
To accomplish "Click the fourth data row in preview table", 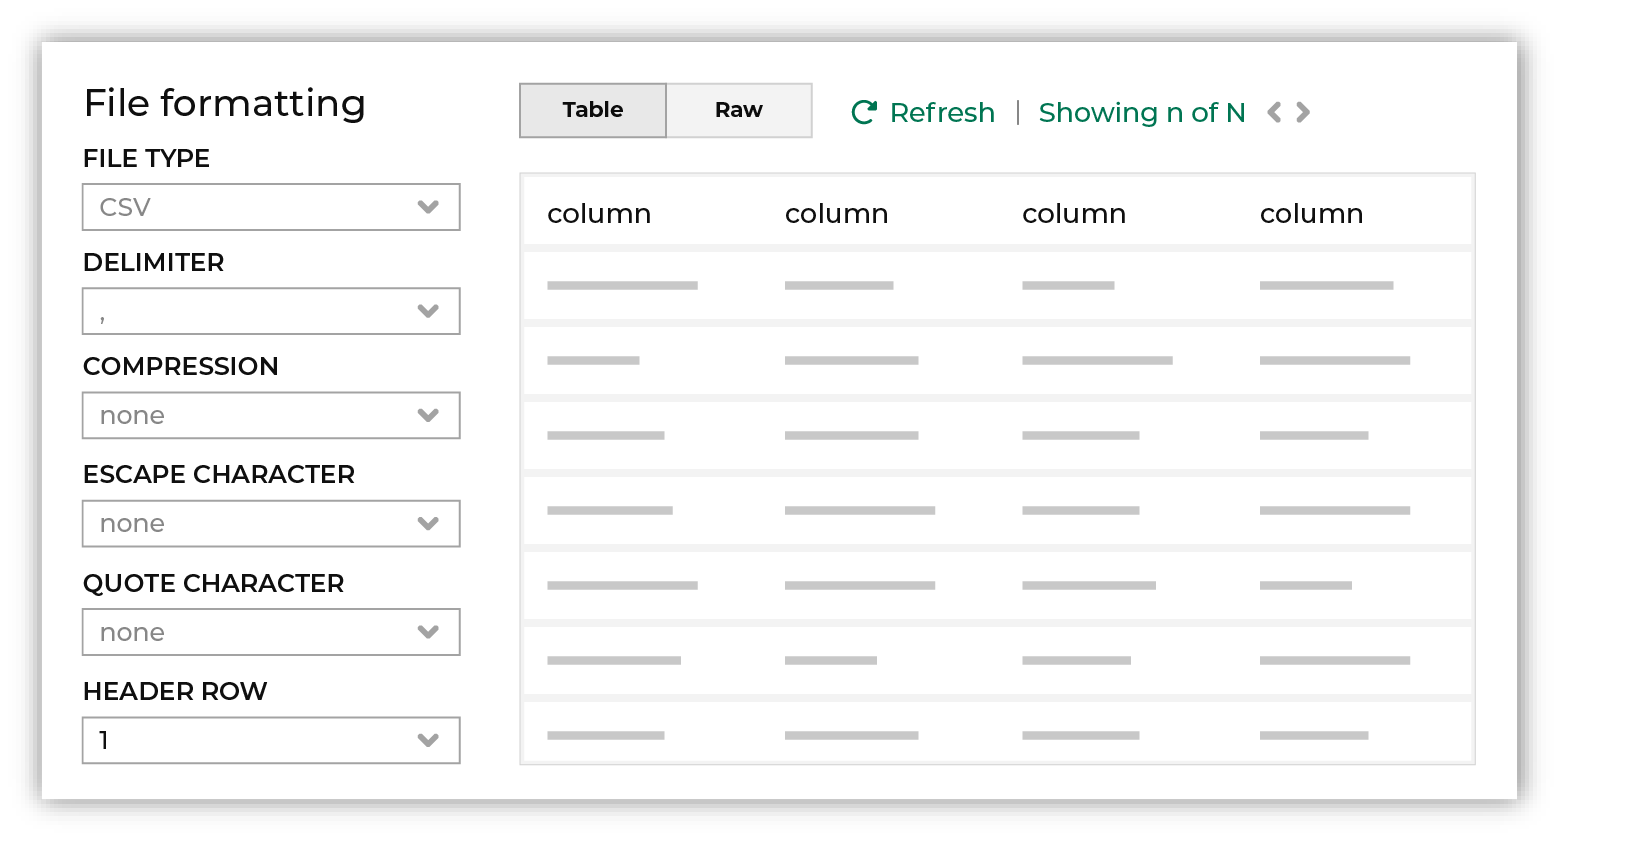I will point(997,510).
